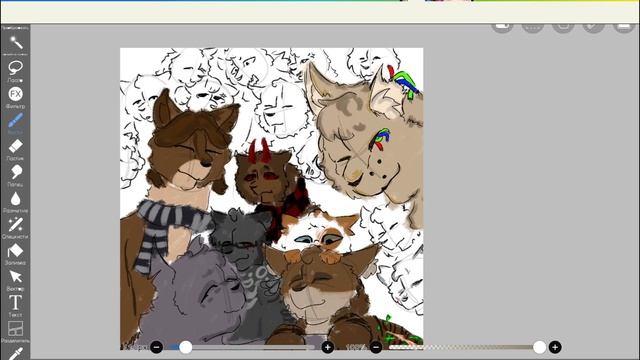Select the Vector arrow tool
The width and height of the screenshot is (640, 360).
click(16, 280)
